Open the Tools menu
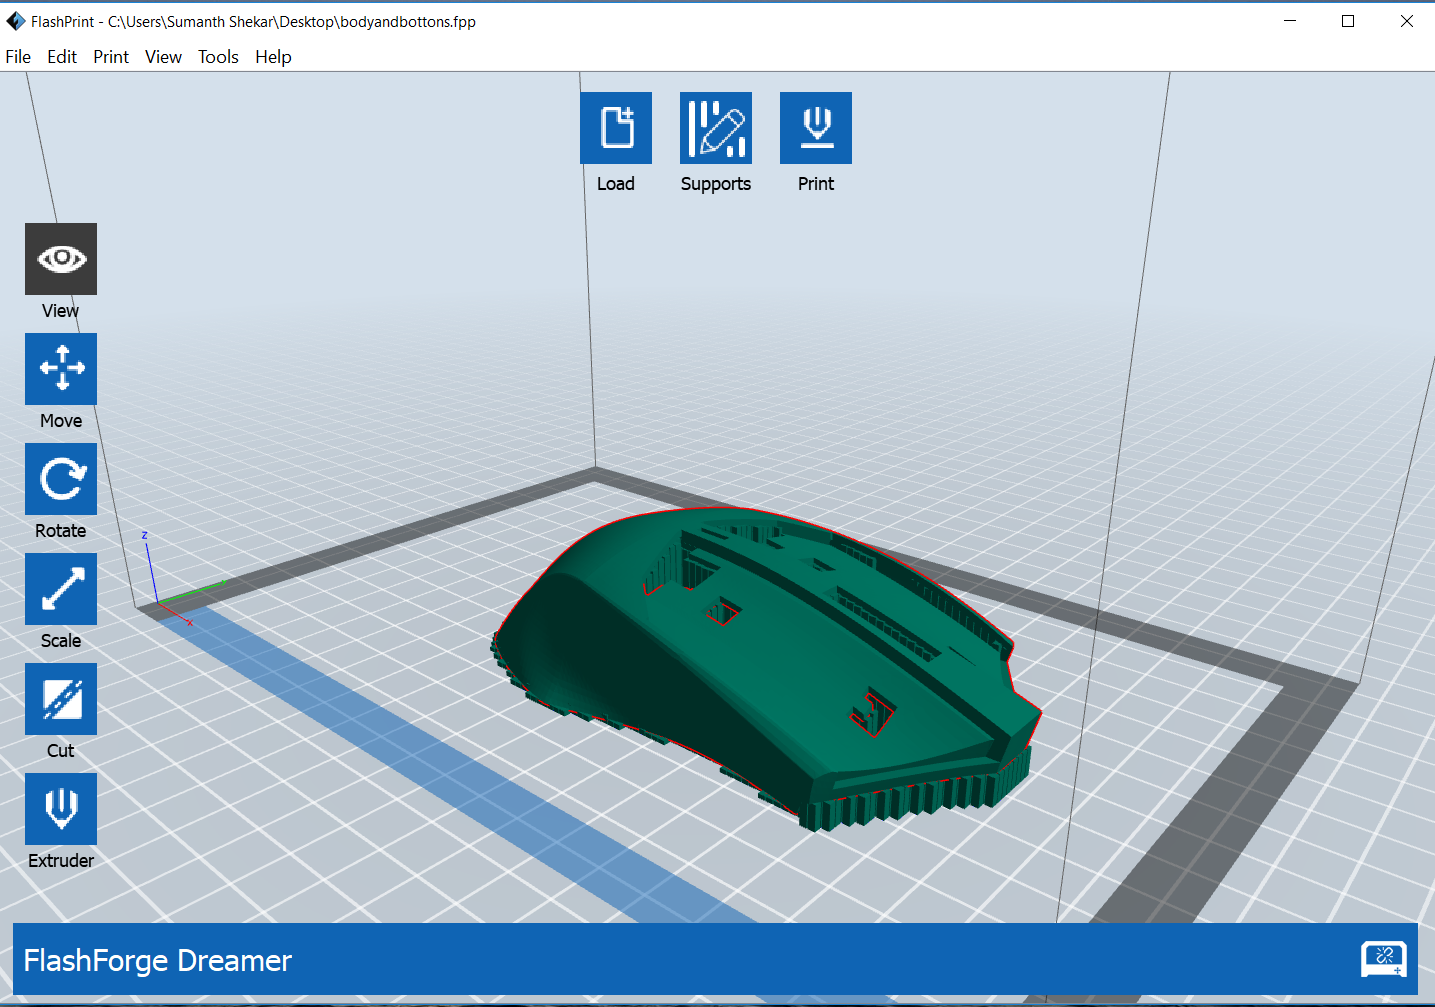This screenshot has height=1007, width=1435. click(x=218, y=57)
